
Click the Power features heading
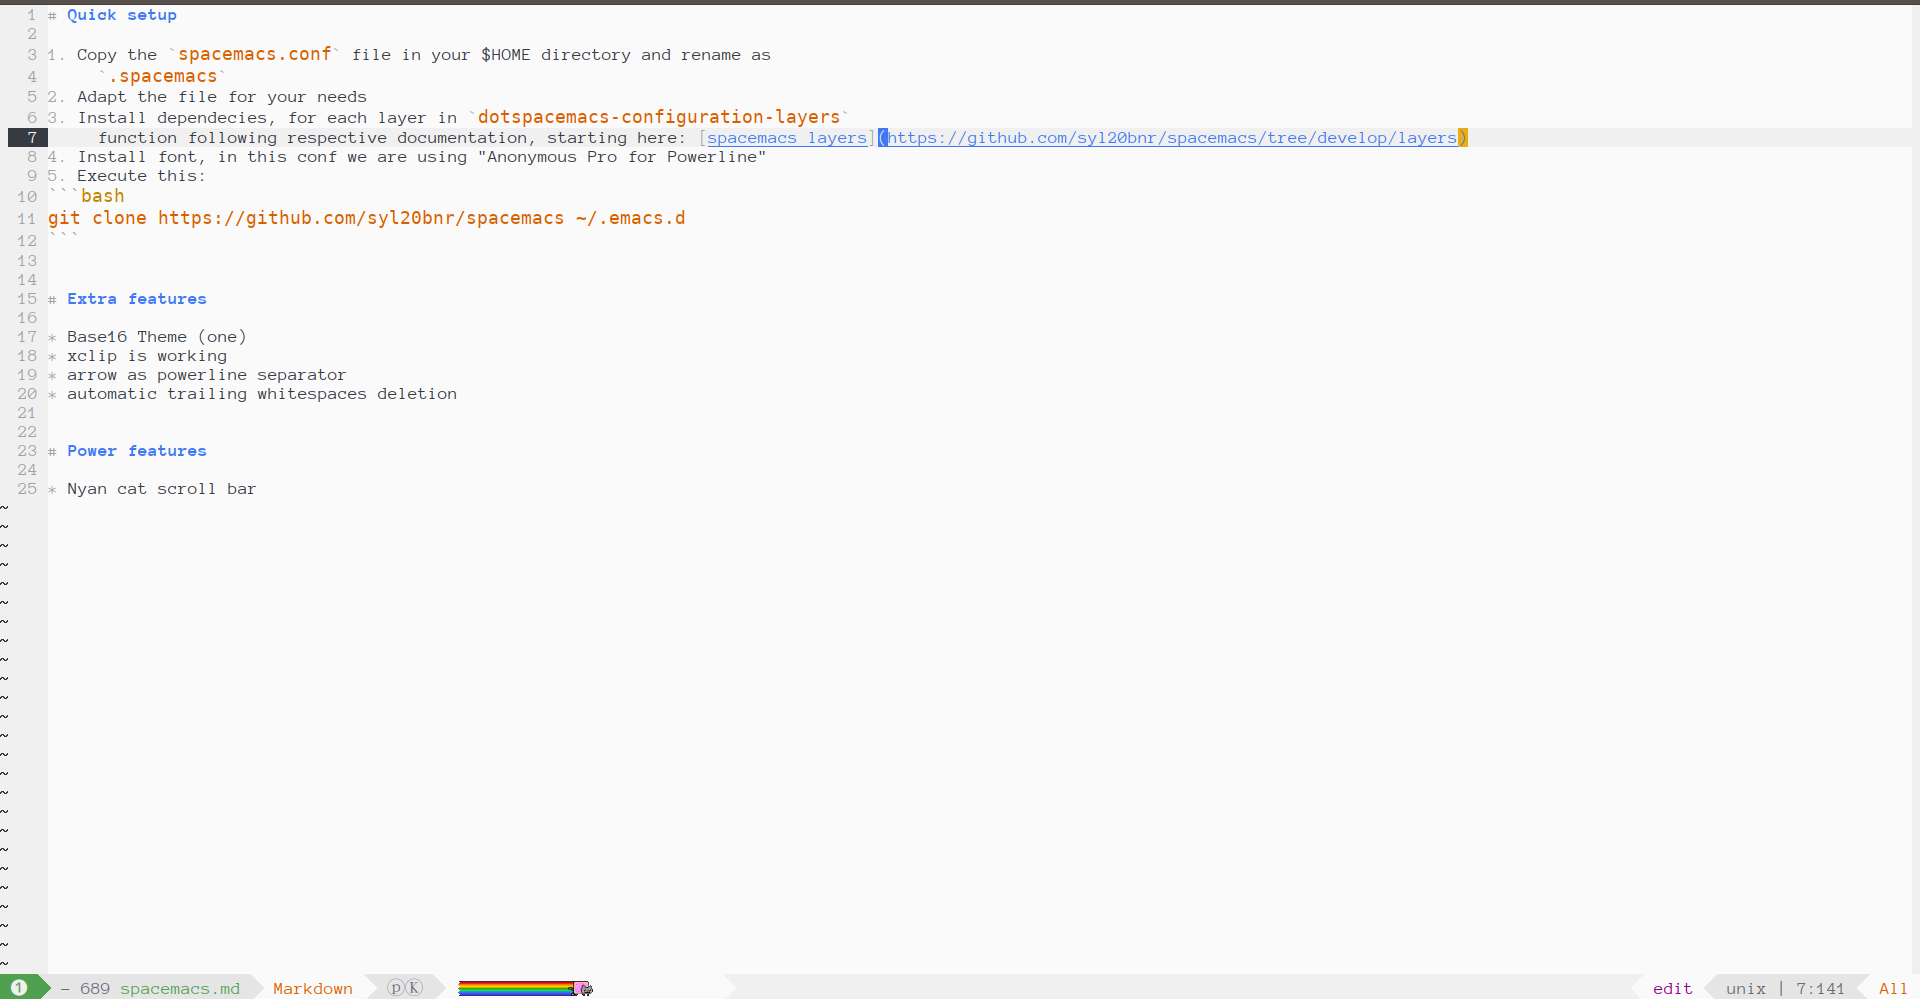tap(137, 451)
